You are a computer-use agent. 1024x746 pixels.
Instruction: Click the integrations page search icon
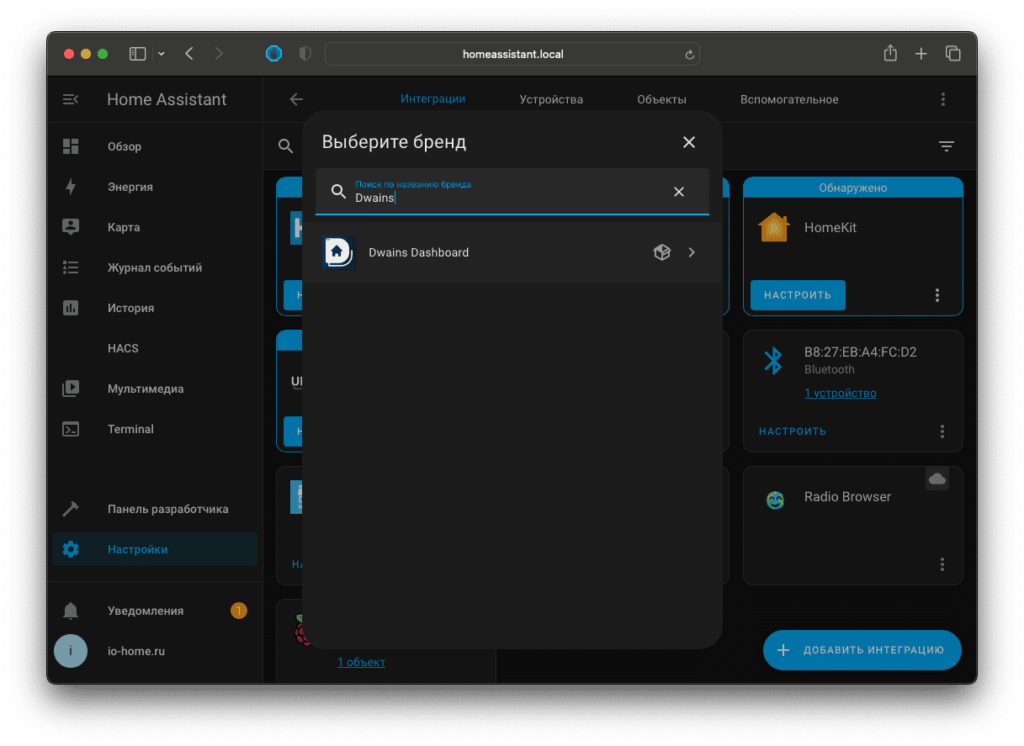(x=285, y=146)
